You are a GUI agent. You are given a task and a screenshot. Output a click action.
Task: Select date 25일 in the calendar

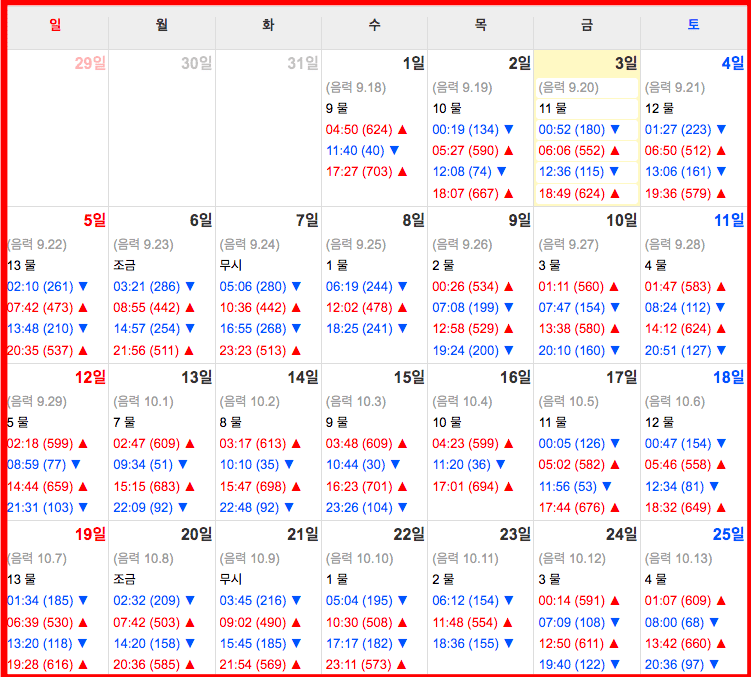click(728, 534)
